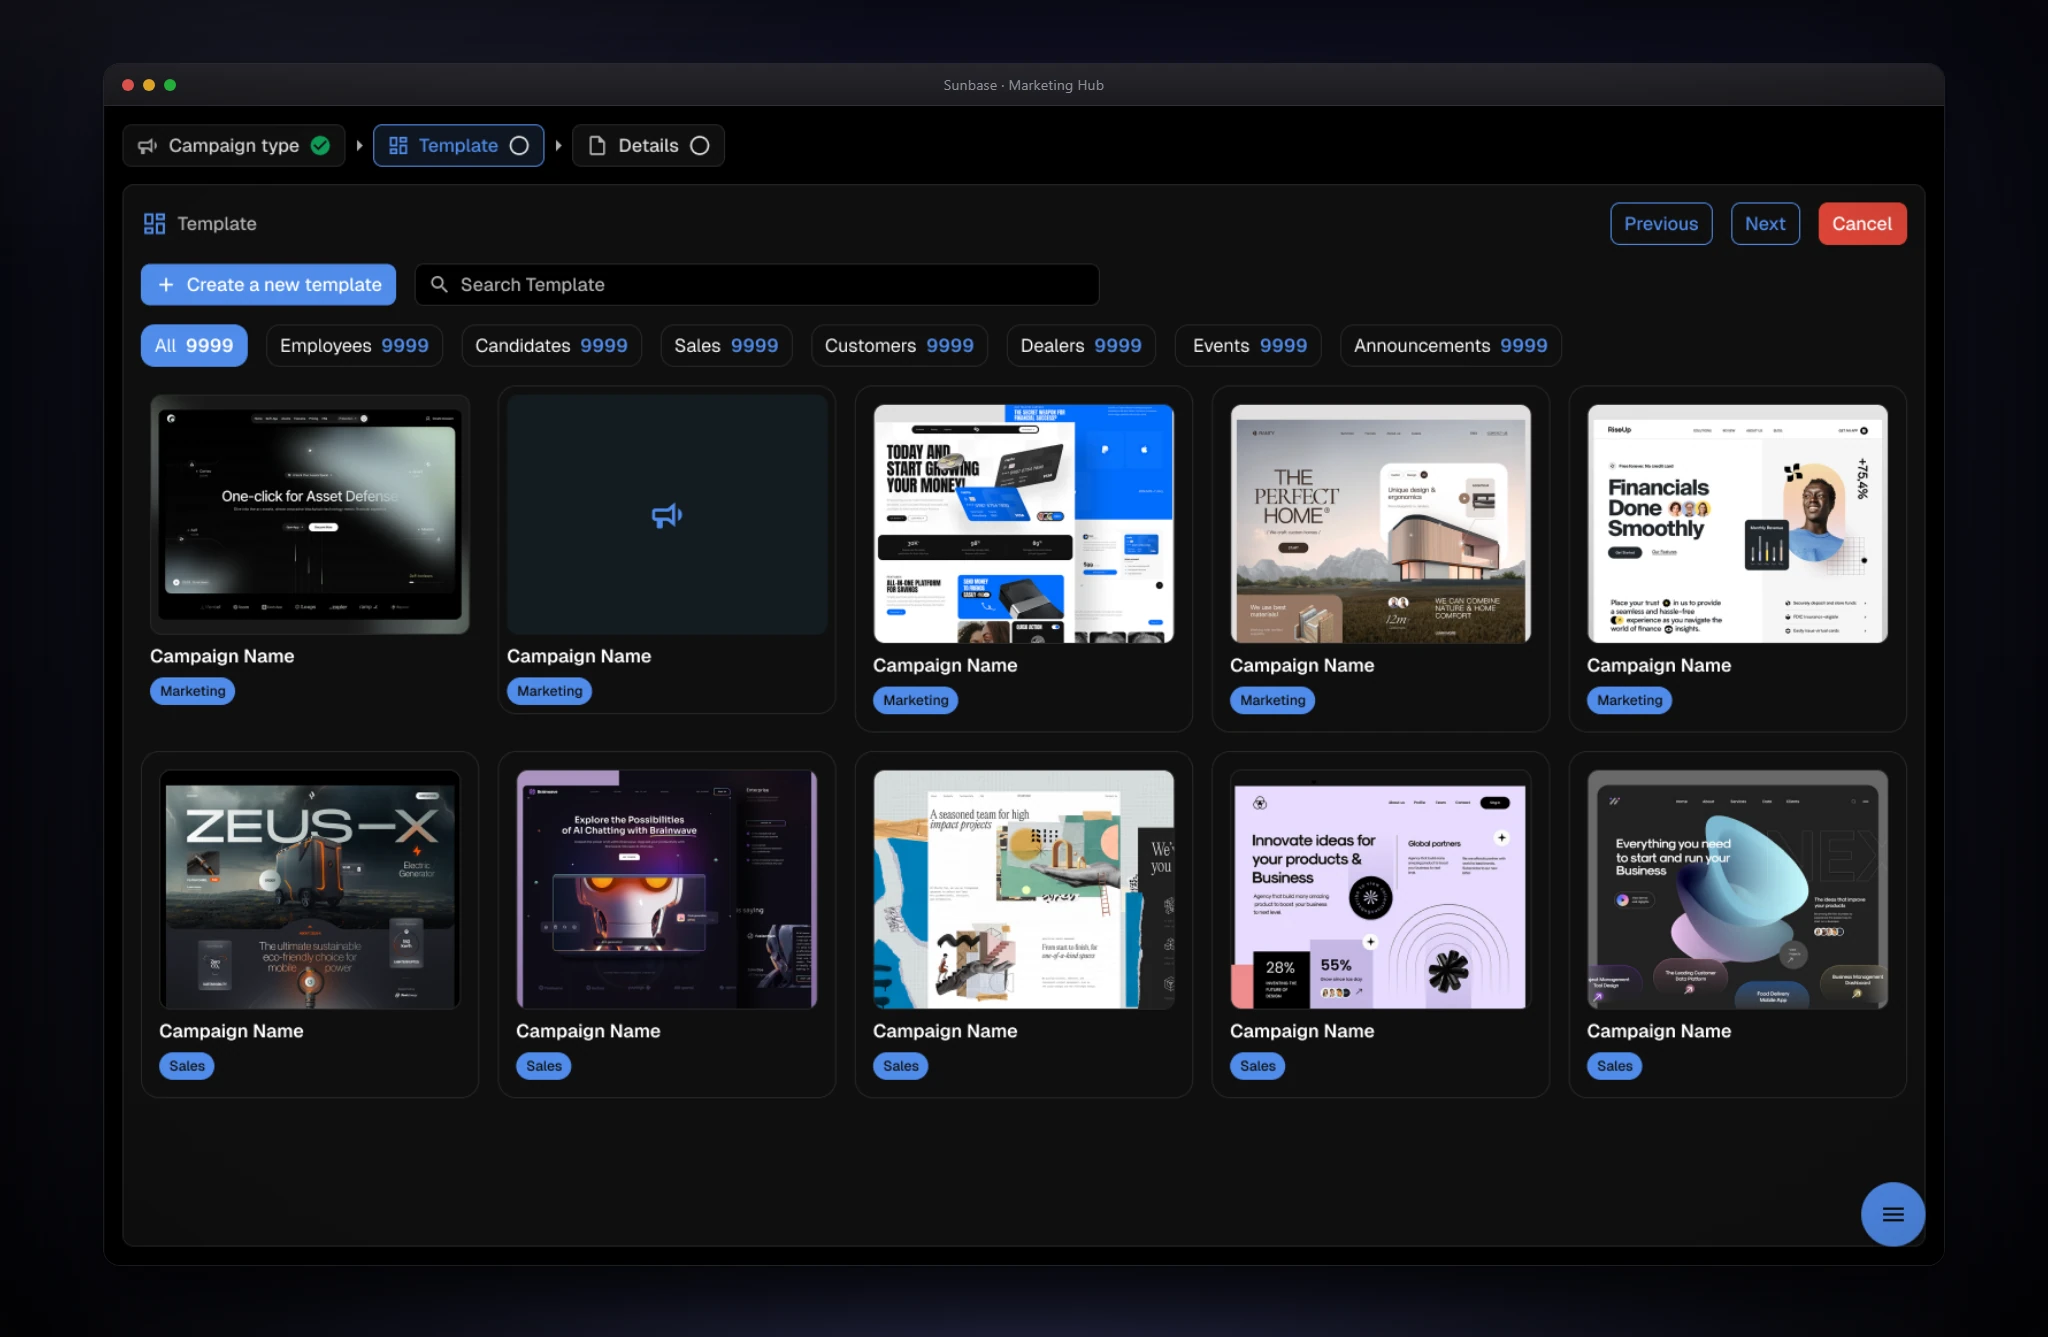The height and width of the screenshot is (1337, 2048).
Task: Click the circle status indicator on Details step
Action: (x=700, y=146)
